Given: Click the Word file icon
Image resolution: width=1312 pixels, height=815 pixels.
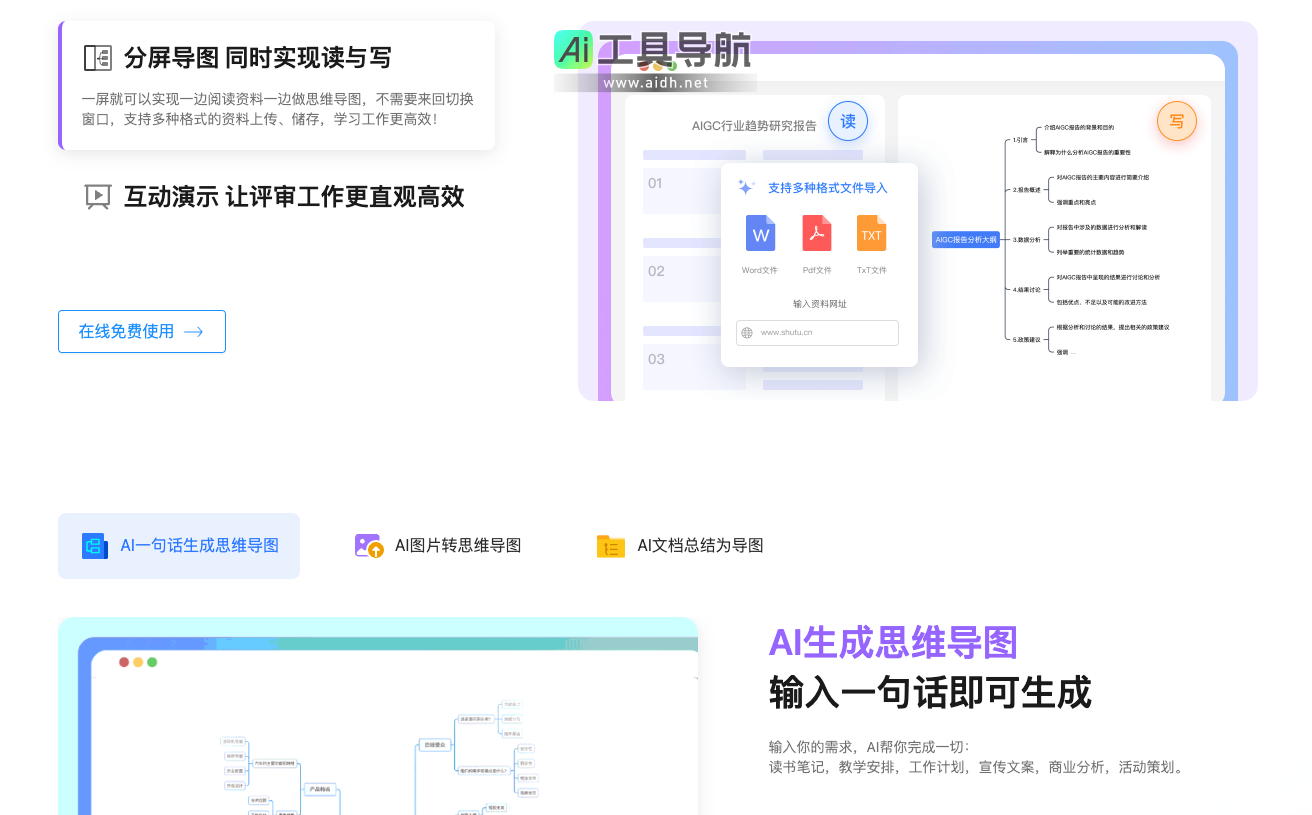Looking at the screenshot, I should click(760, 234).
